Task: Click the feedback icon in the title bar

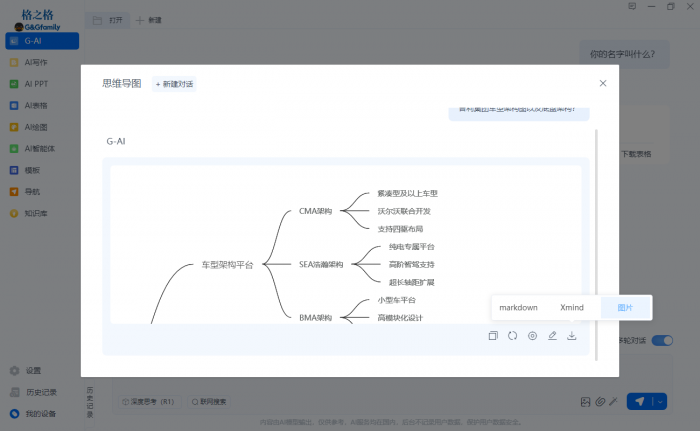Action: [632, 6]
